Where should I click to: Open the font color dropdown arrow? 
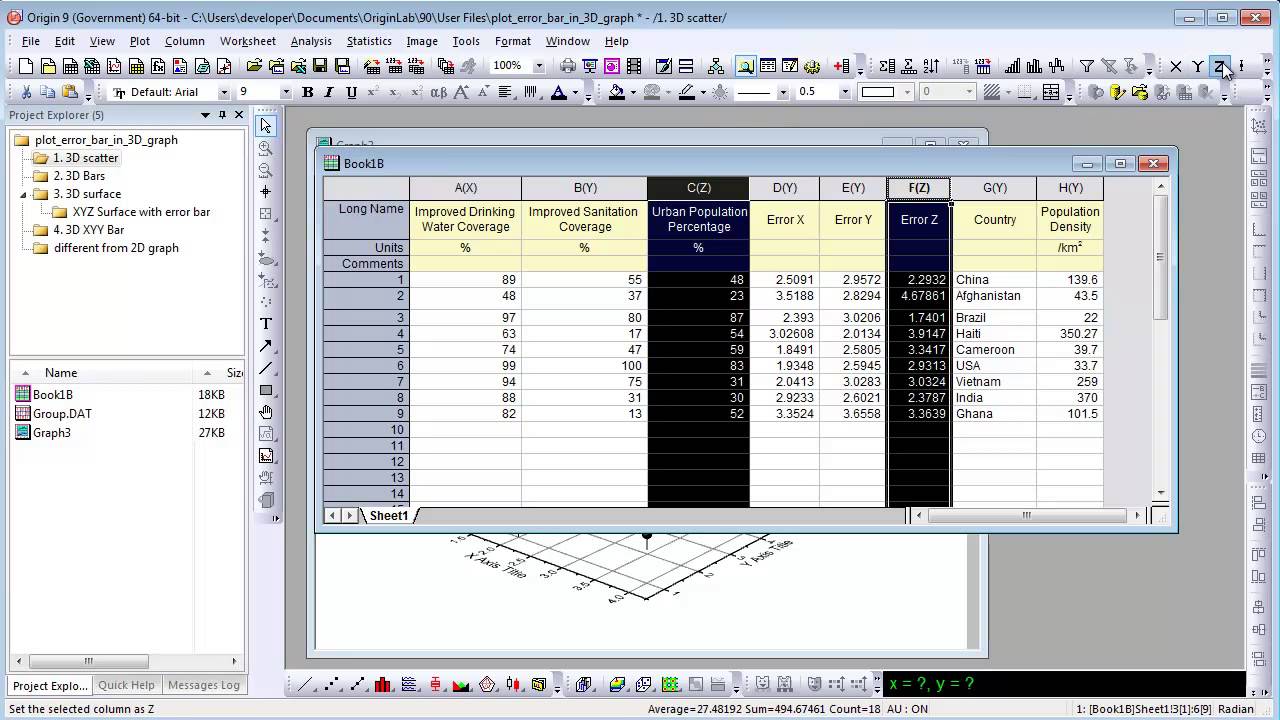point(574,93)
